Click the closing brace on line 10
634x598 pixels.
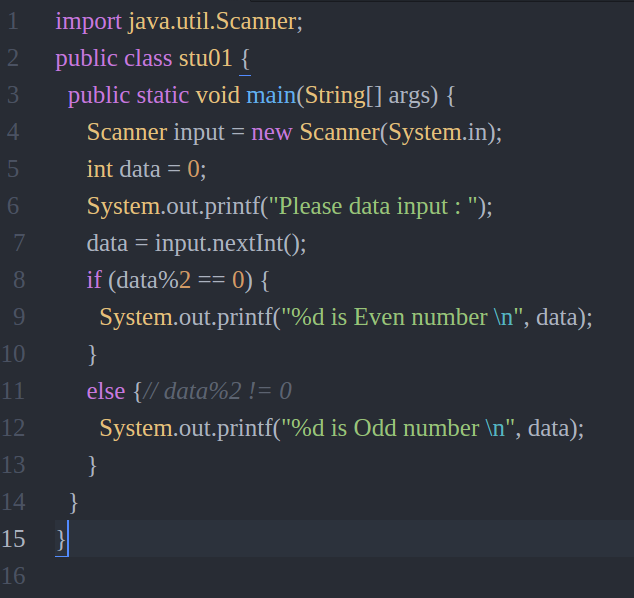coord(93,355)
